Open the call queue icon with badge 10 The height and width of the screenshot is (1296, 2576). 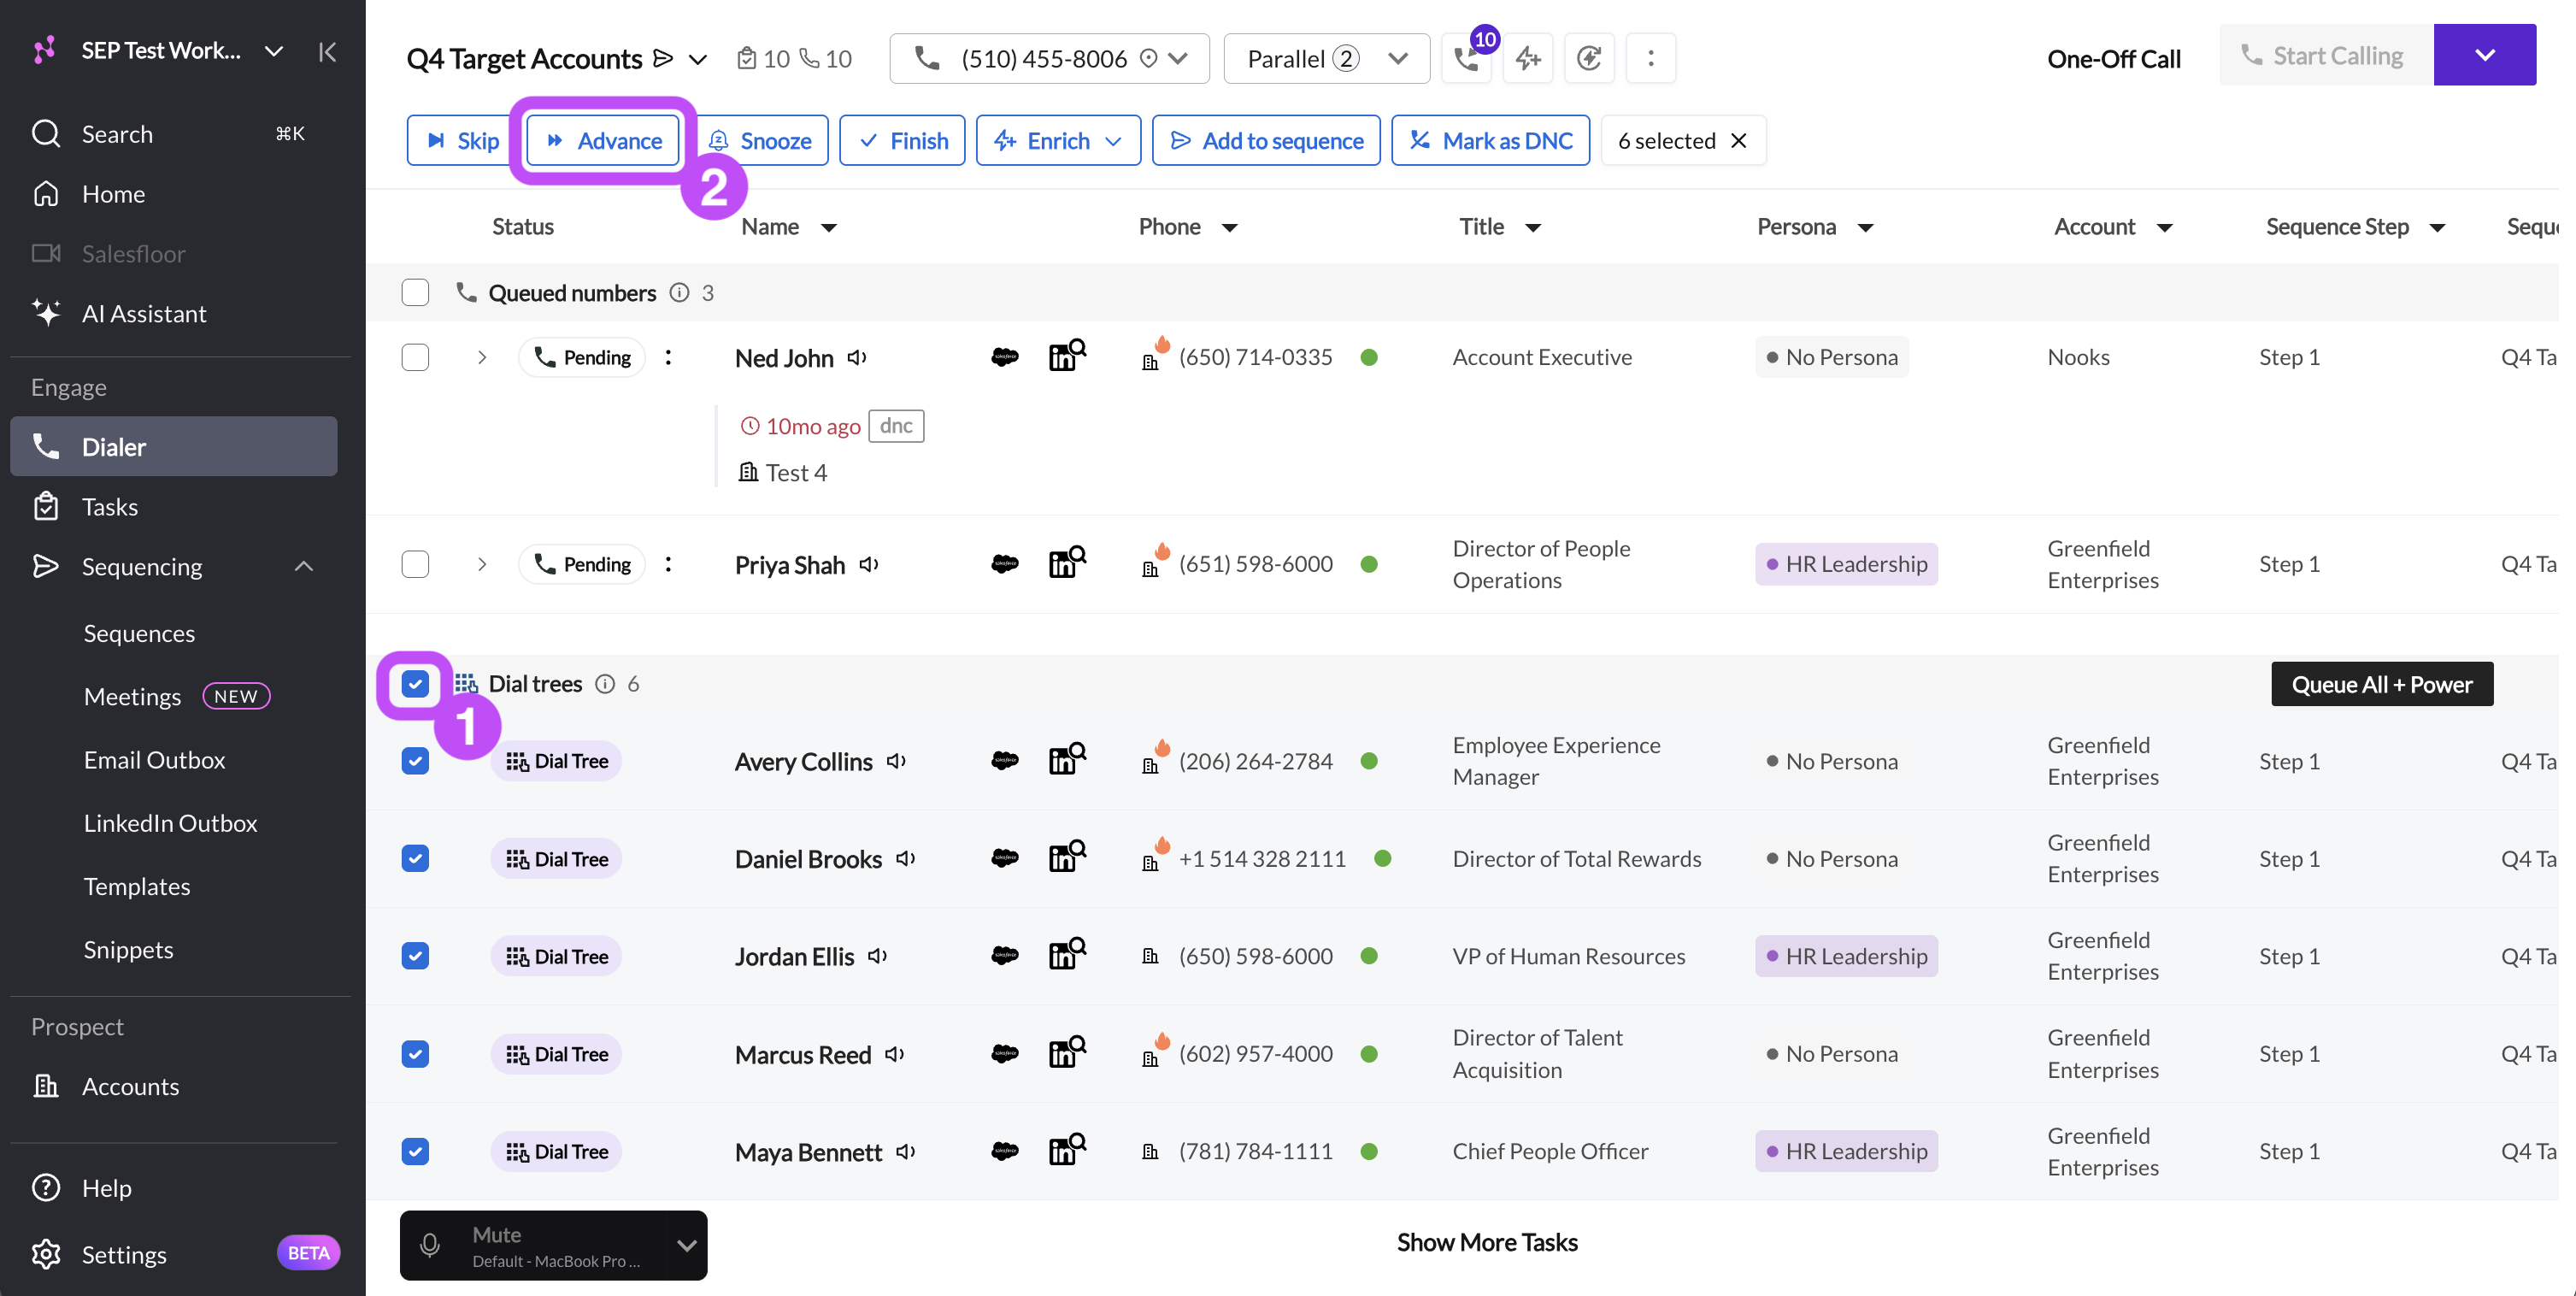point(1466,58)
